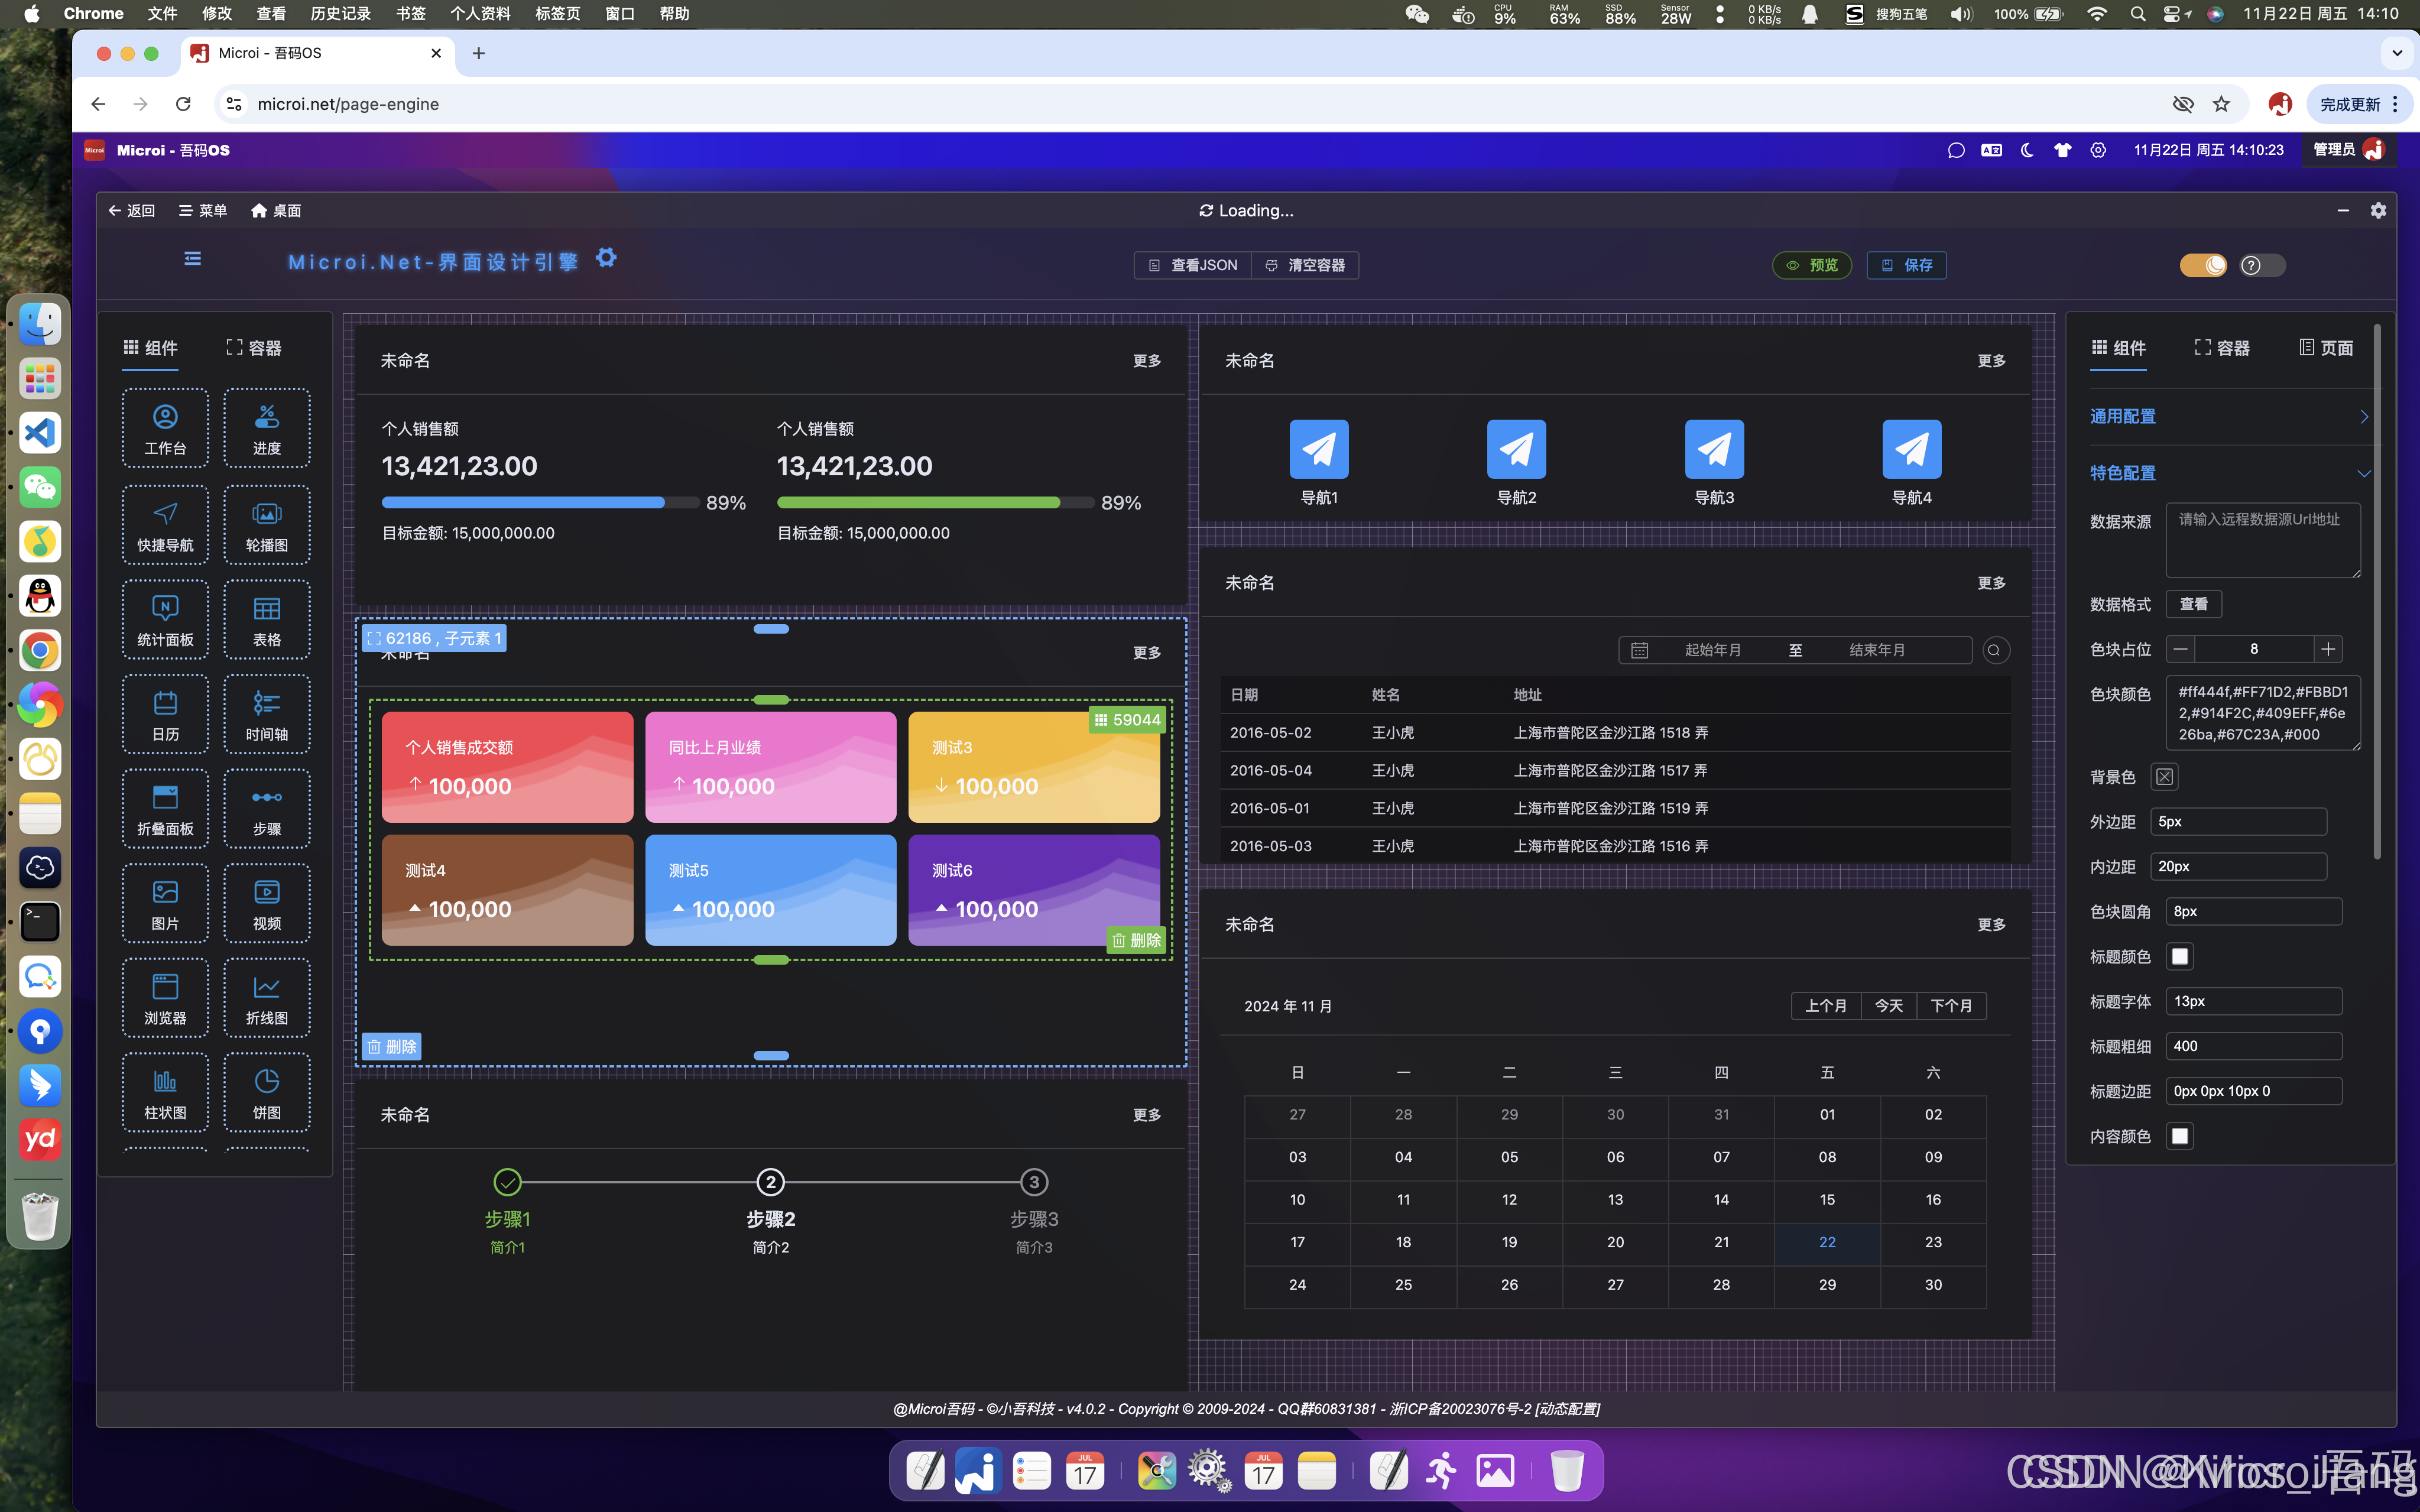This screenshot has width=2420, height=1512.
Task: Choose the 饼图 pie chart component
Action: click(266, 1092)
